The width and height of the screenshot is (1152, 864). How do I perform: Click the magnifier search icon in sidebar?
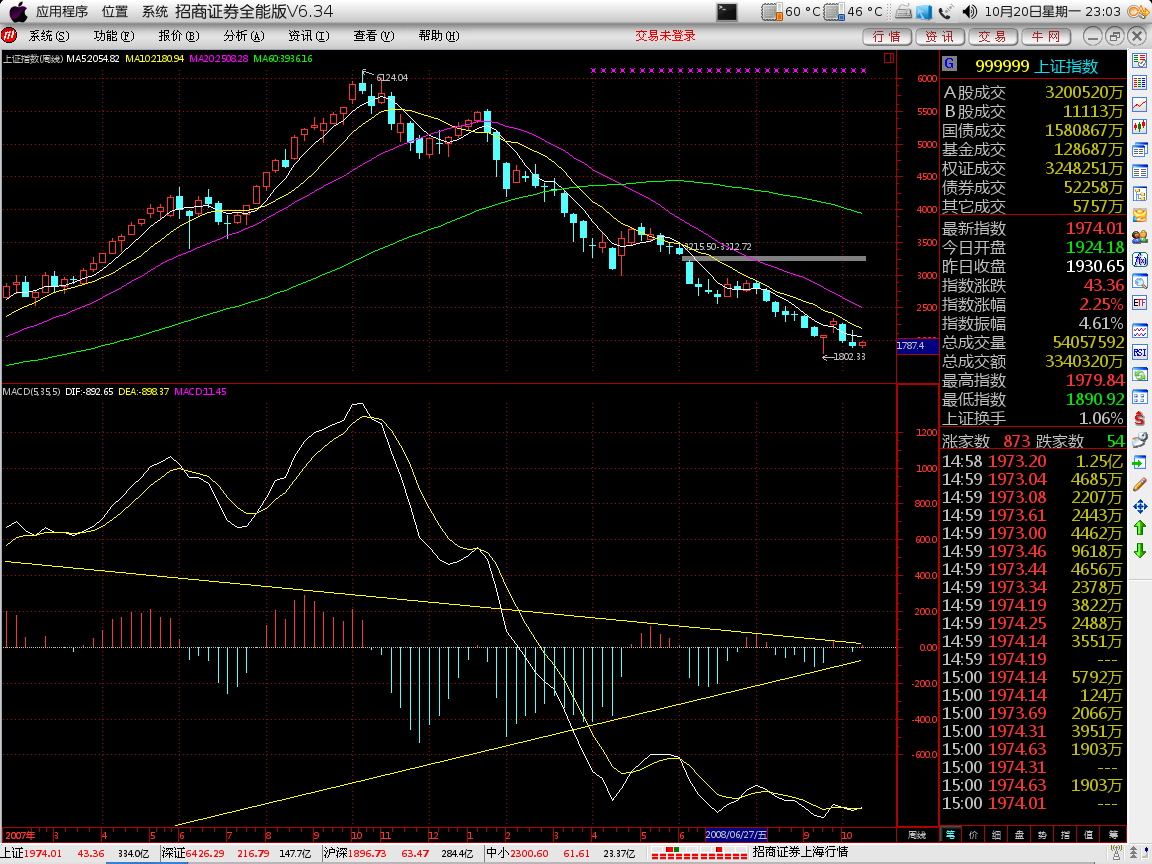click(x=1140, y=282)
